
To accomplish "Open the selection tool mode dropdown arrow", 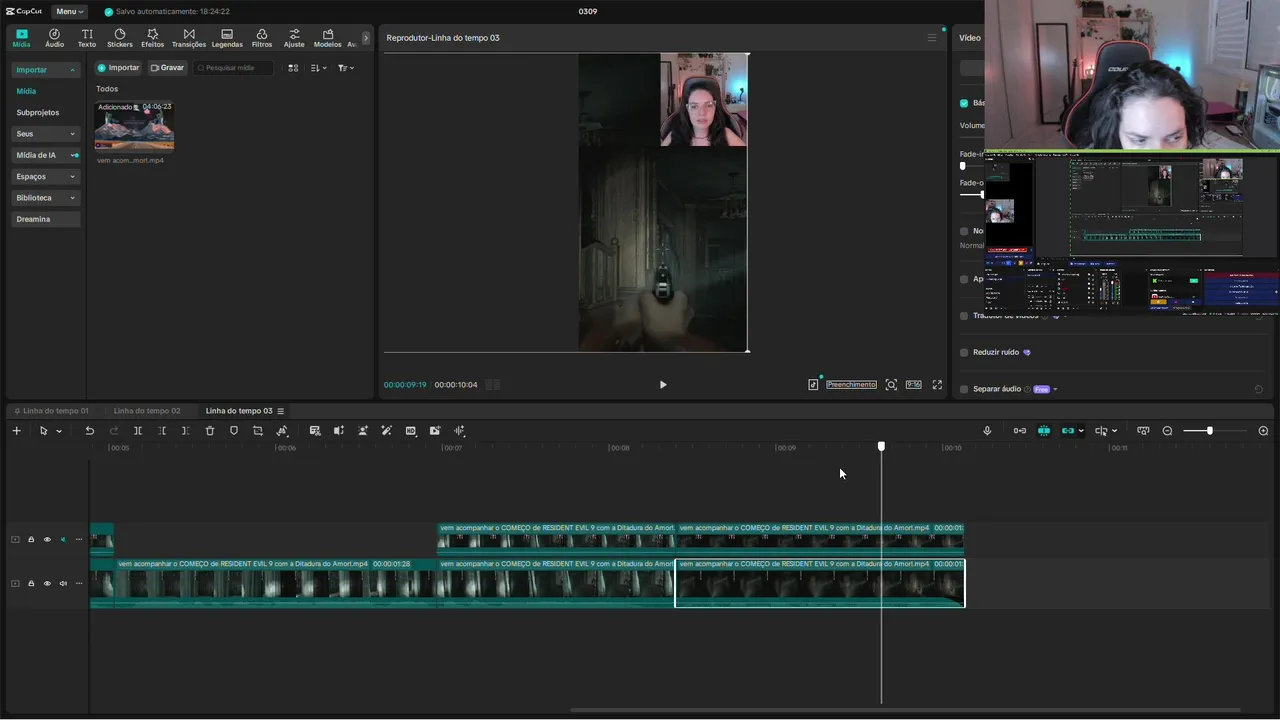I will pyautogui.click(x=59, y=431).
